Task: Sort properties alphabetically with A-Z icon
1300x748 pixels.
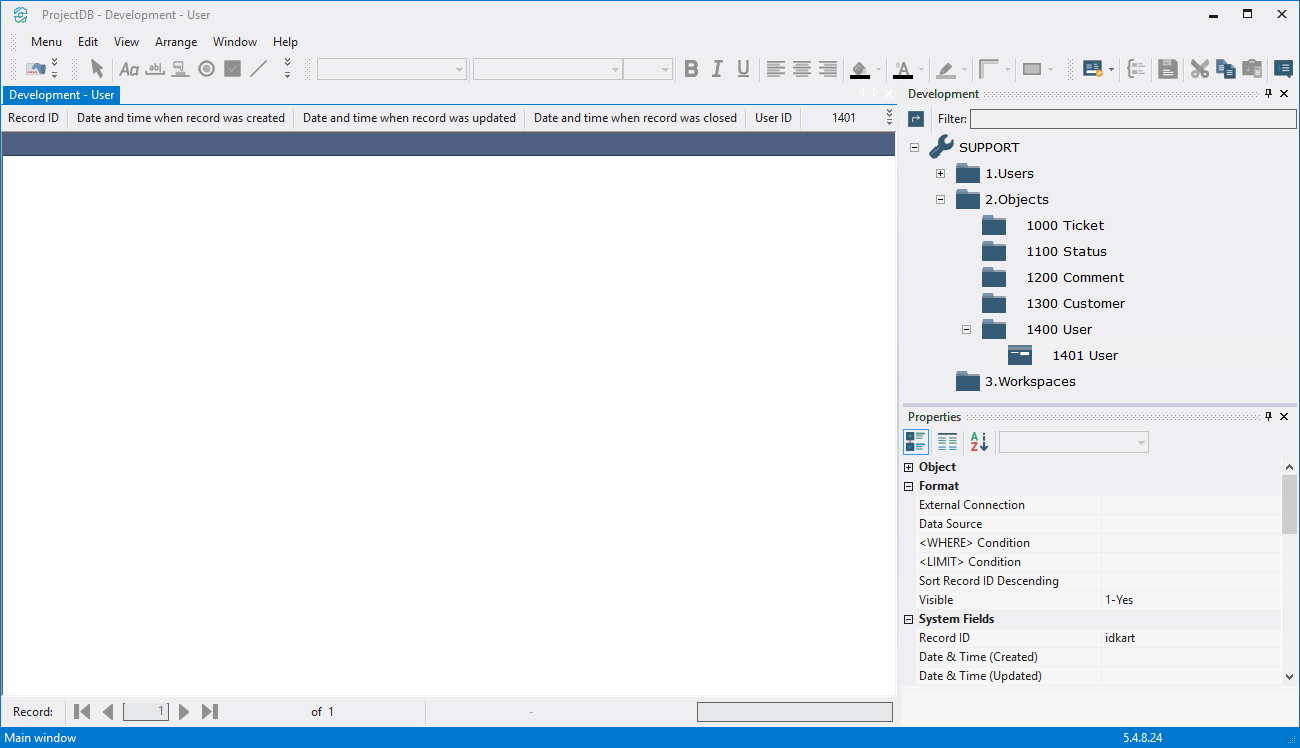Action: [x=978, y=442]
